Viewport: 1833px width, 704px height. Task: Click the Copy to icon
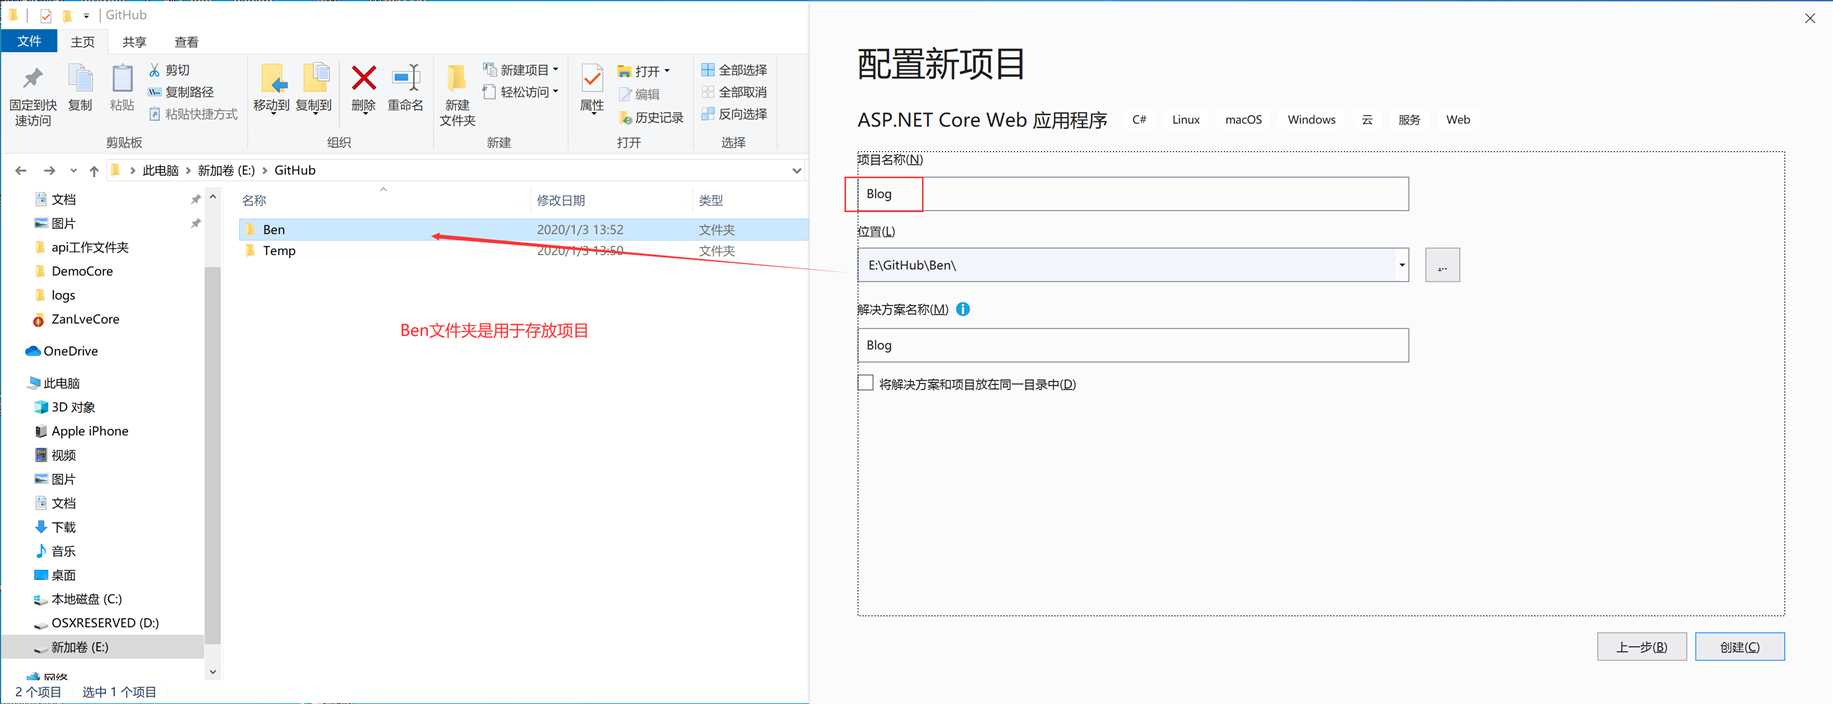tap(314, 78)
